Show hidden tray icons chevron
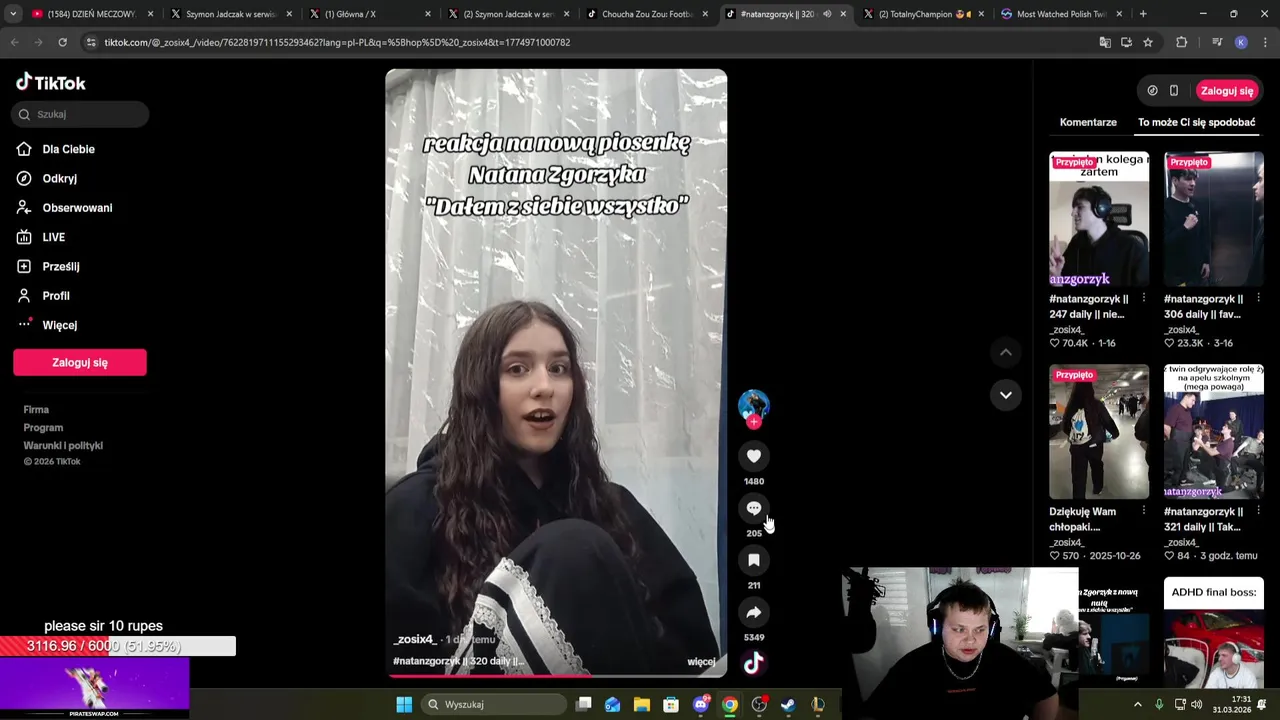Screen dimensions: 1280x720 pyautogui.click(x=1137, y=704)
